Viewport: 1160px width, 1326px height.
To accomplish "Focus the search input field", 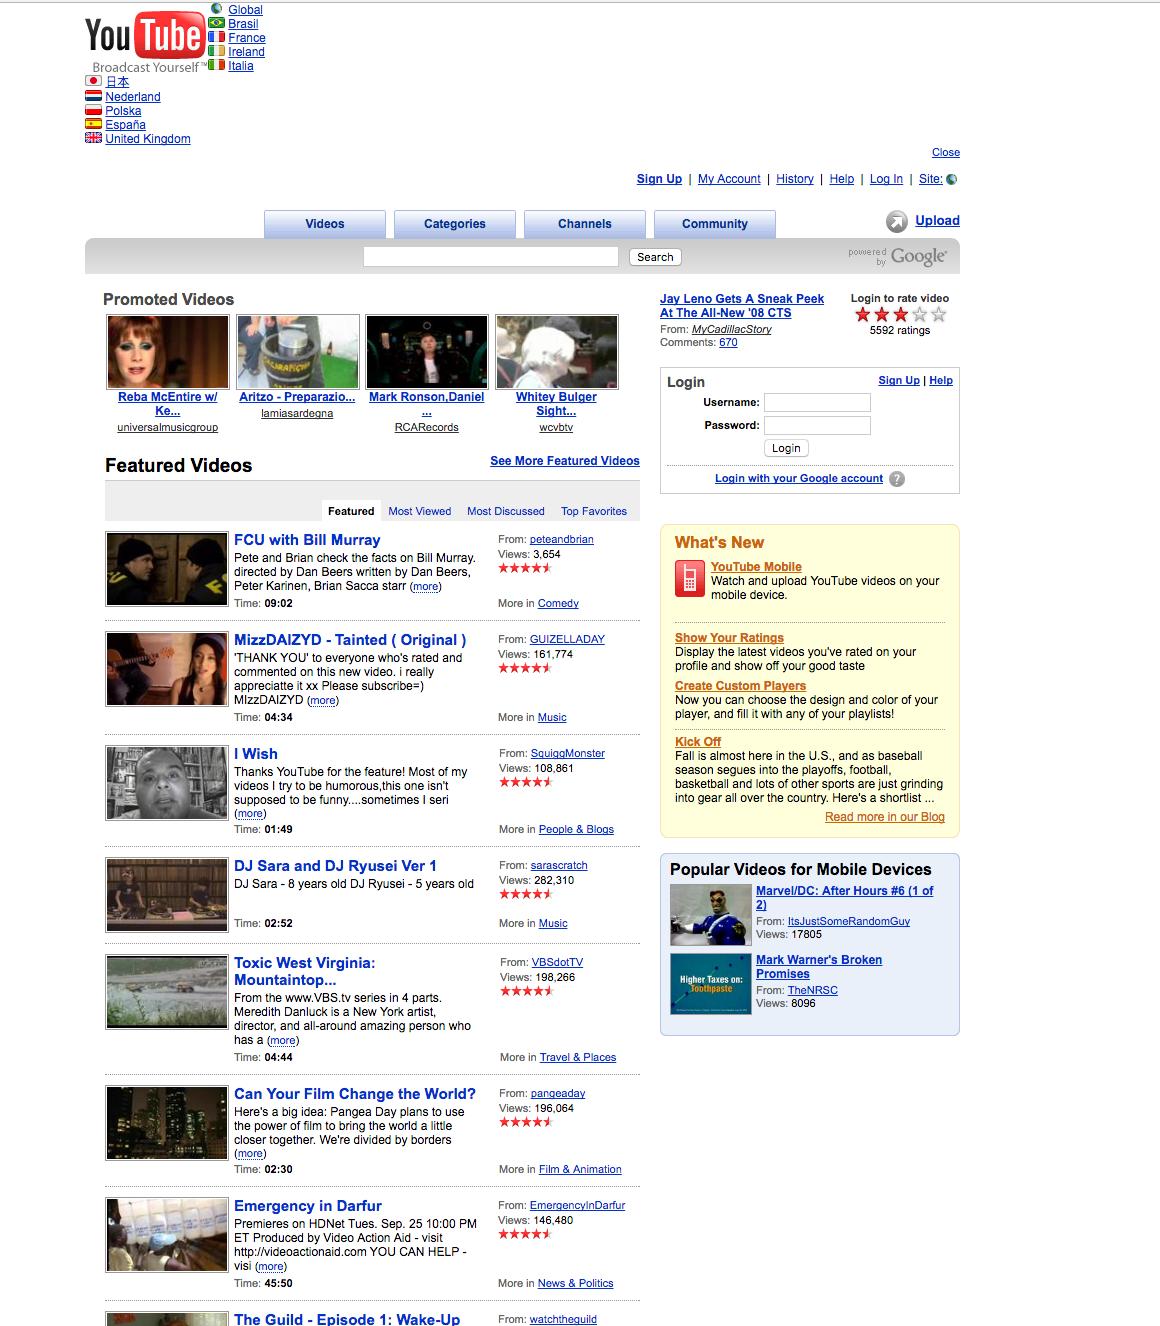I will click(491, 257).
